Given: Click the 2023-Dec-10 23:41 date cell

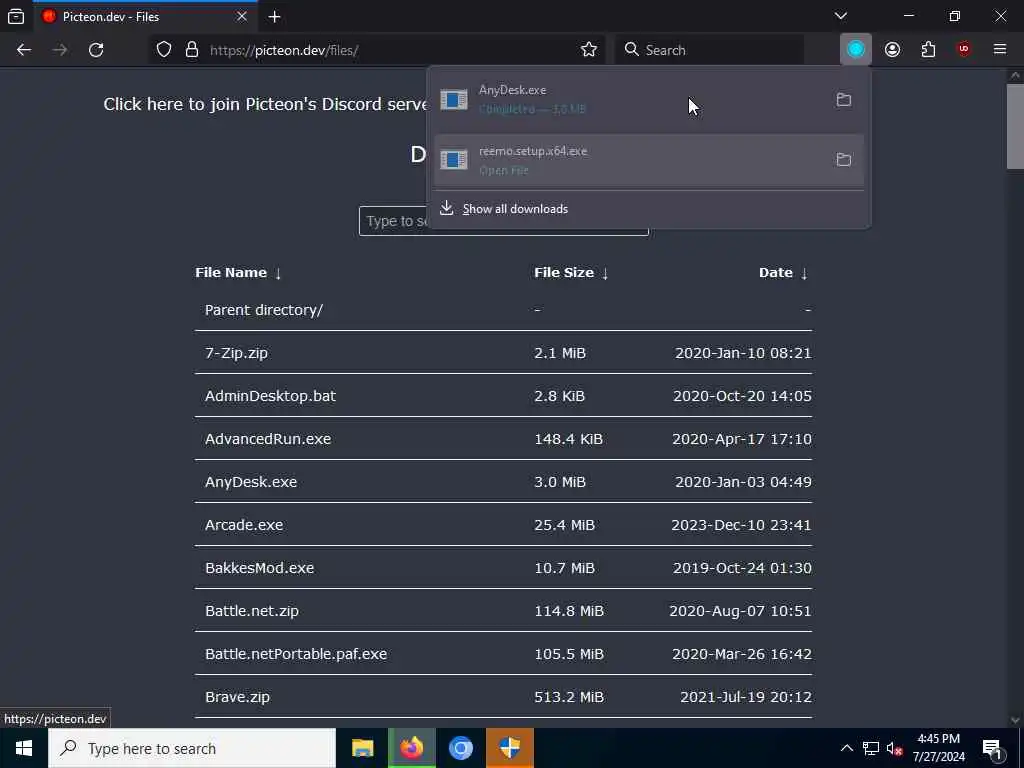Looking at the screenshot, I should pos(741,525).
